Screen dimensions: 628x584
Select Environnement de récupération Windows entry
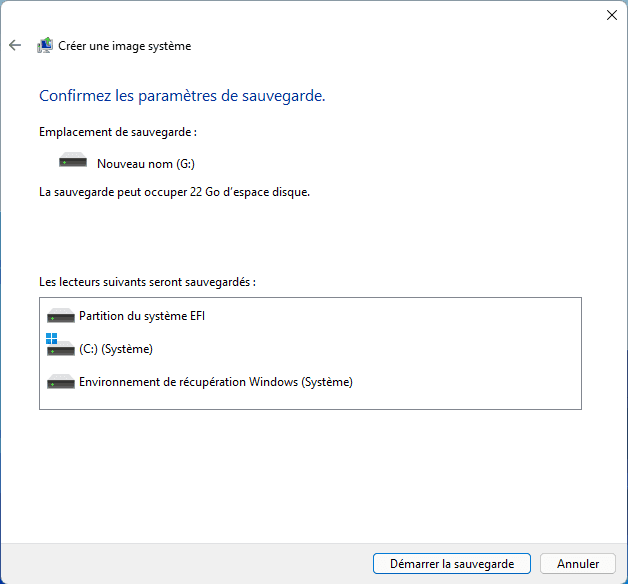216,382
